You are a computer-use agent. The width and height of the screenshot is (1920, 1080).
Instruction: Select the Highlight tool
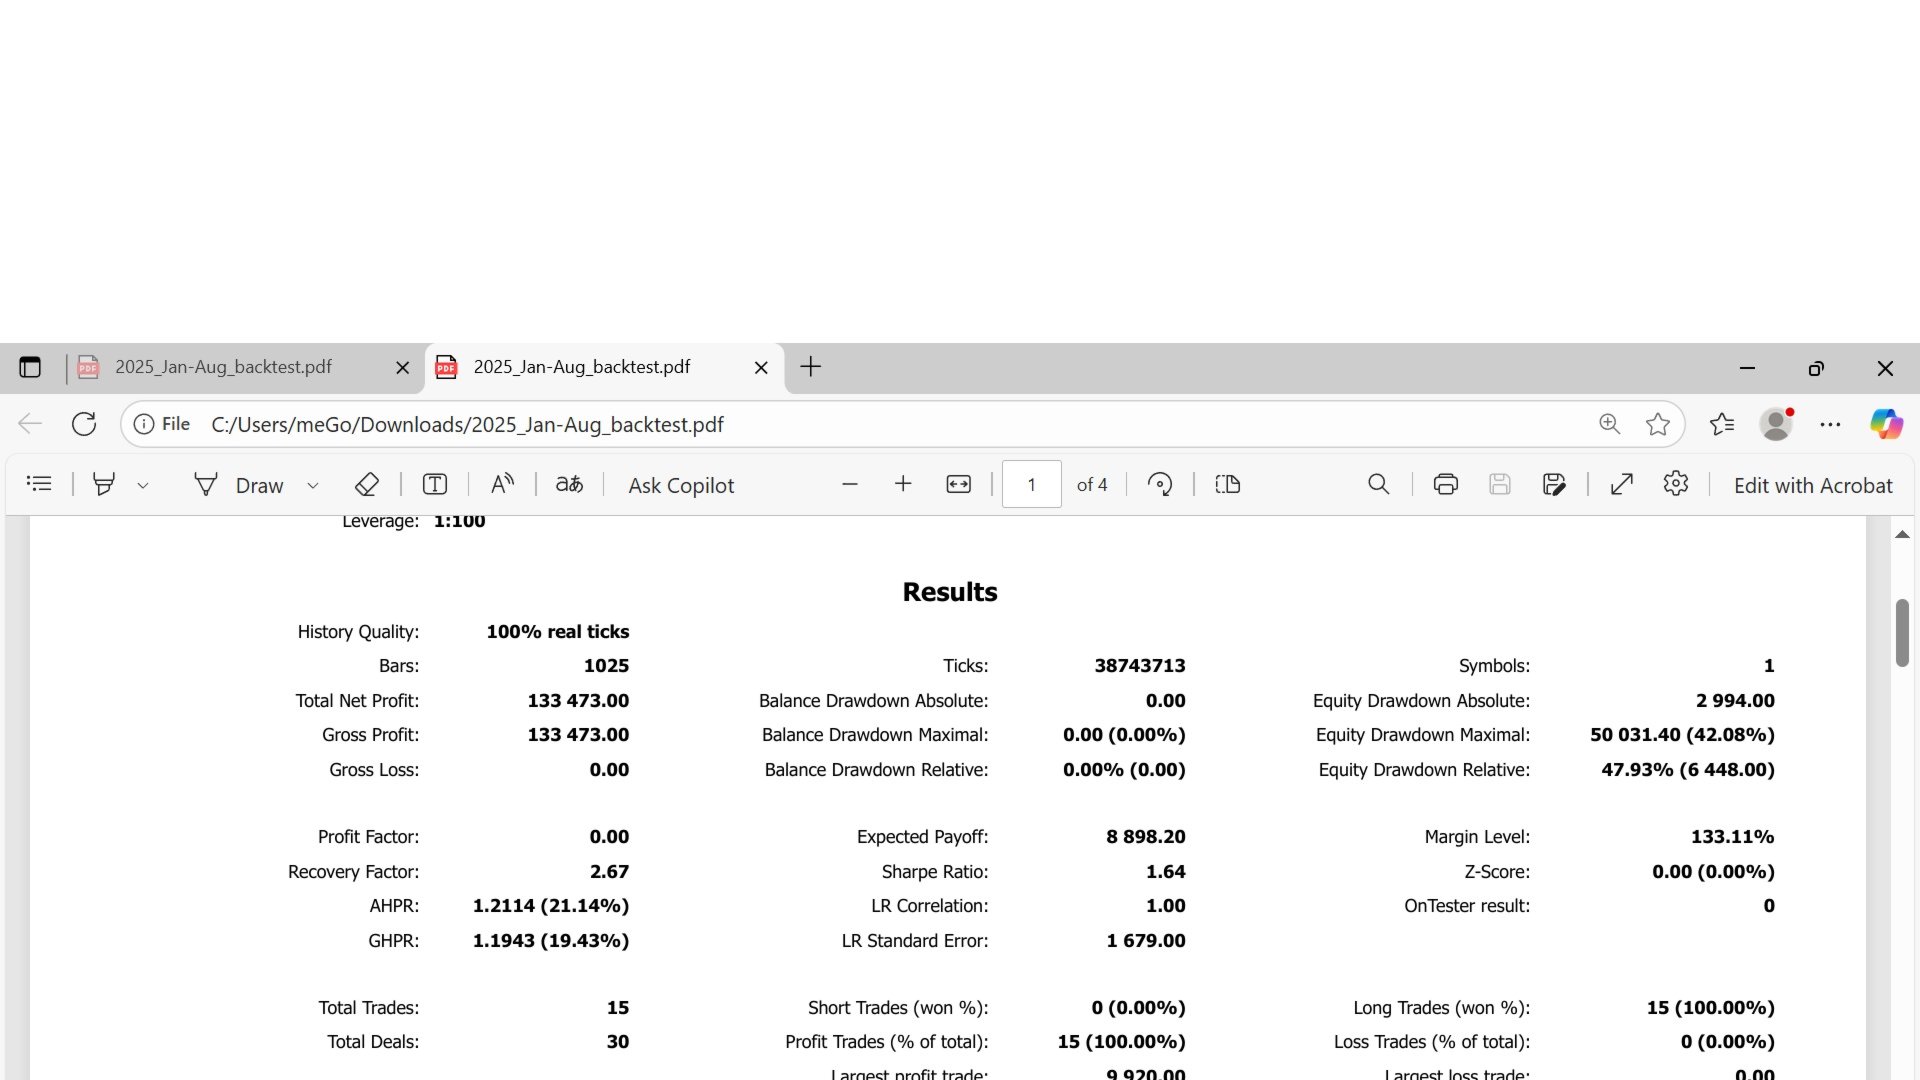pos(103,484)
